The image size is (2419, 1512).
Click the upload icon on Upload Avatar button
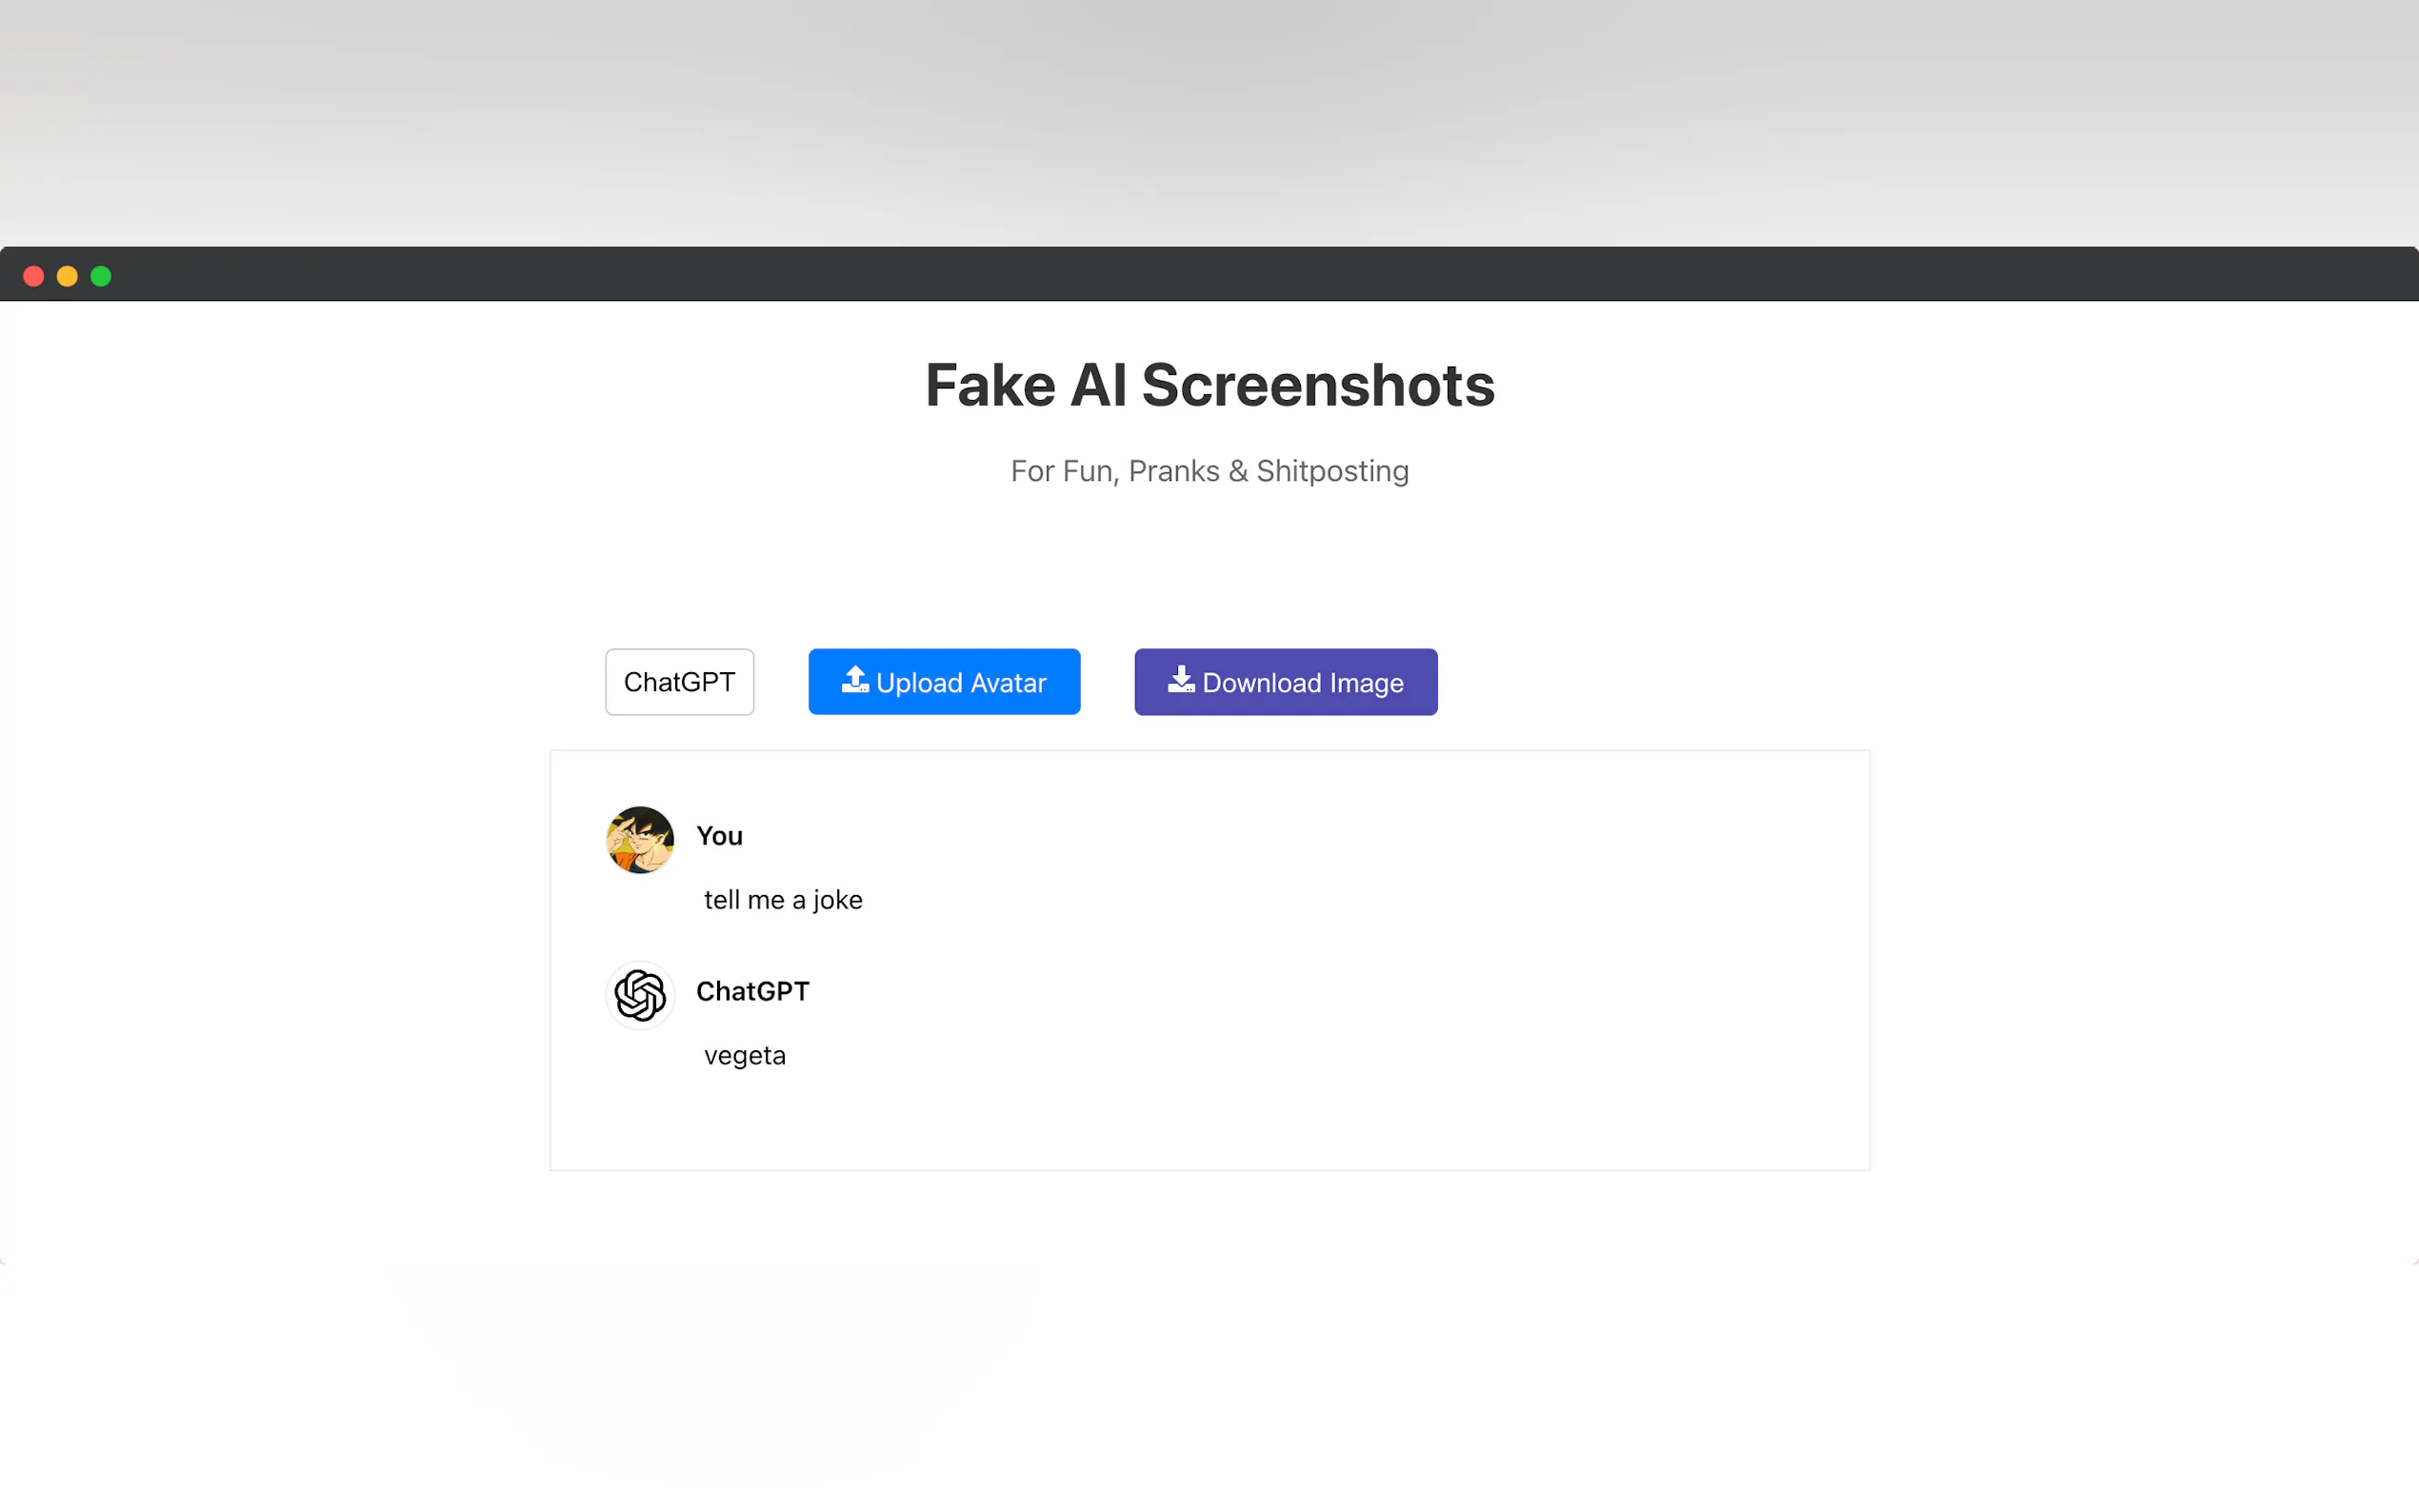coord(854,681)
